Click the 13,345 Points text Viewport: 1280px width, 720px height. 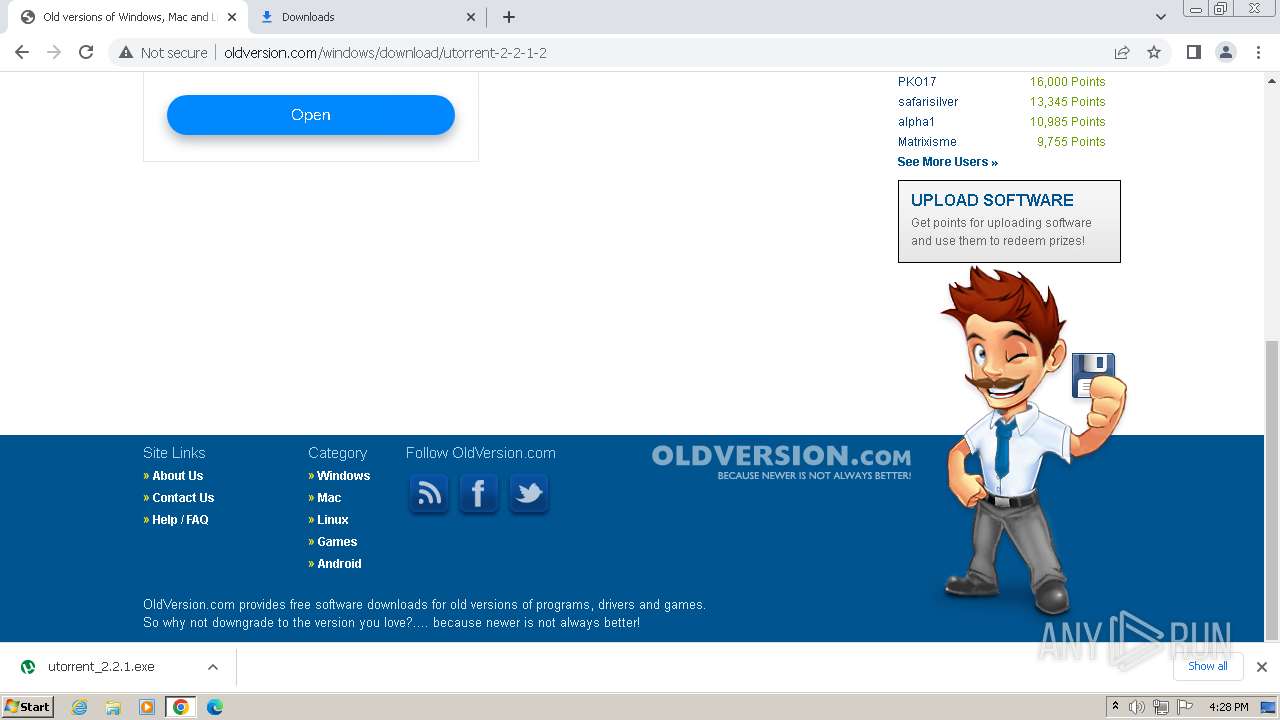pyautogui.click(x=1067, y=102)
